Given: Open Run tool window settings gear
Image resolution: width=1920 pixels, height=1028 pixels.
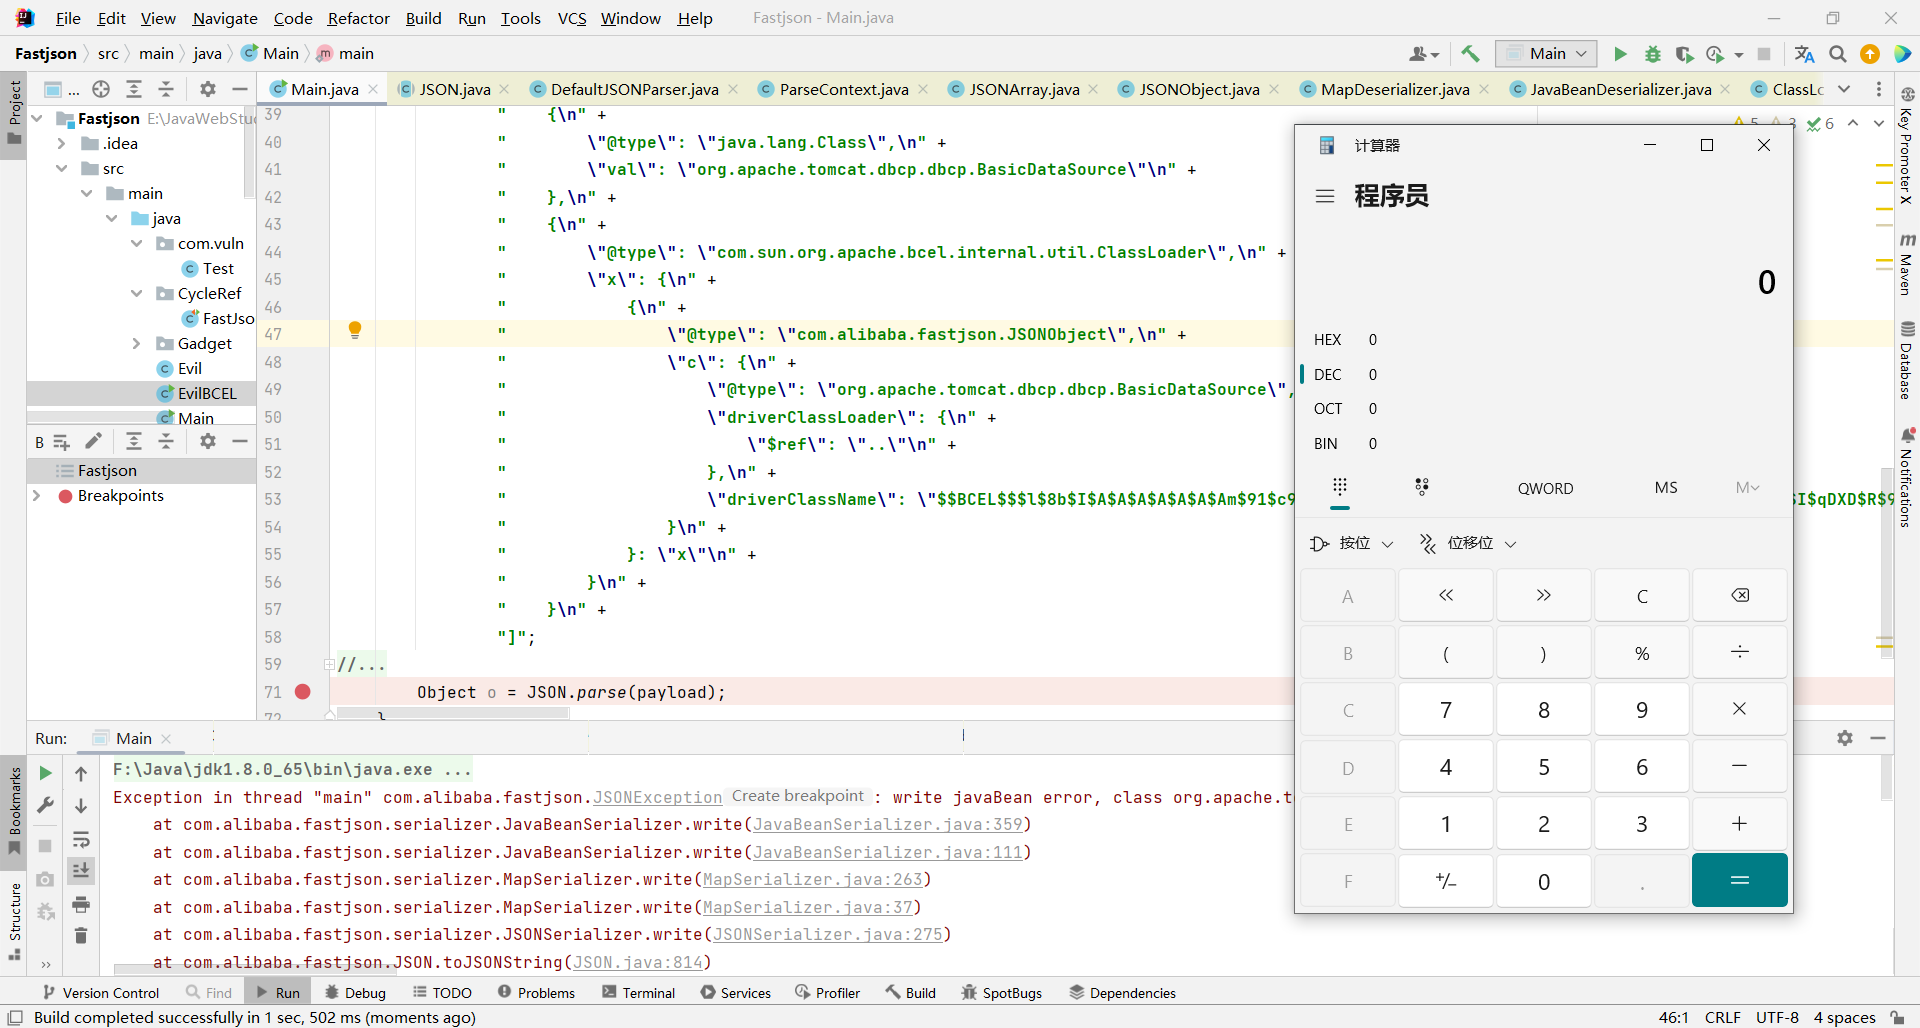Looking at the screenshot, I should point(1845,738).
